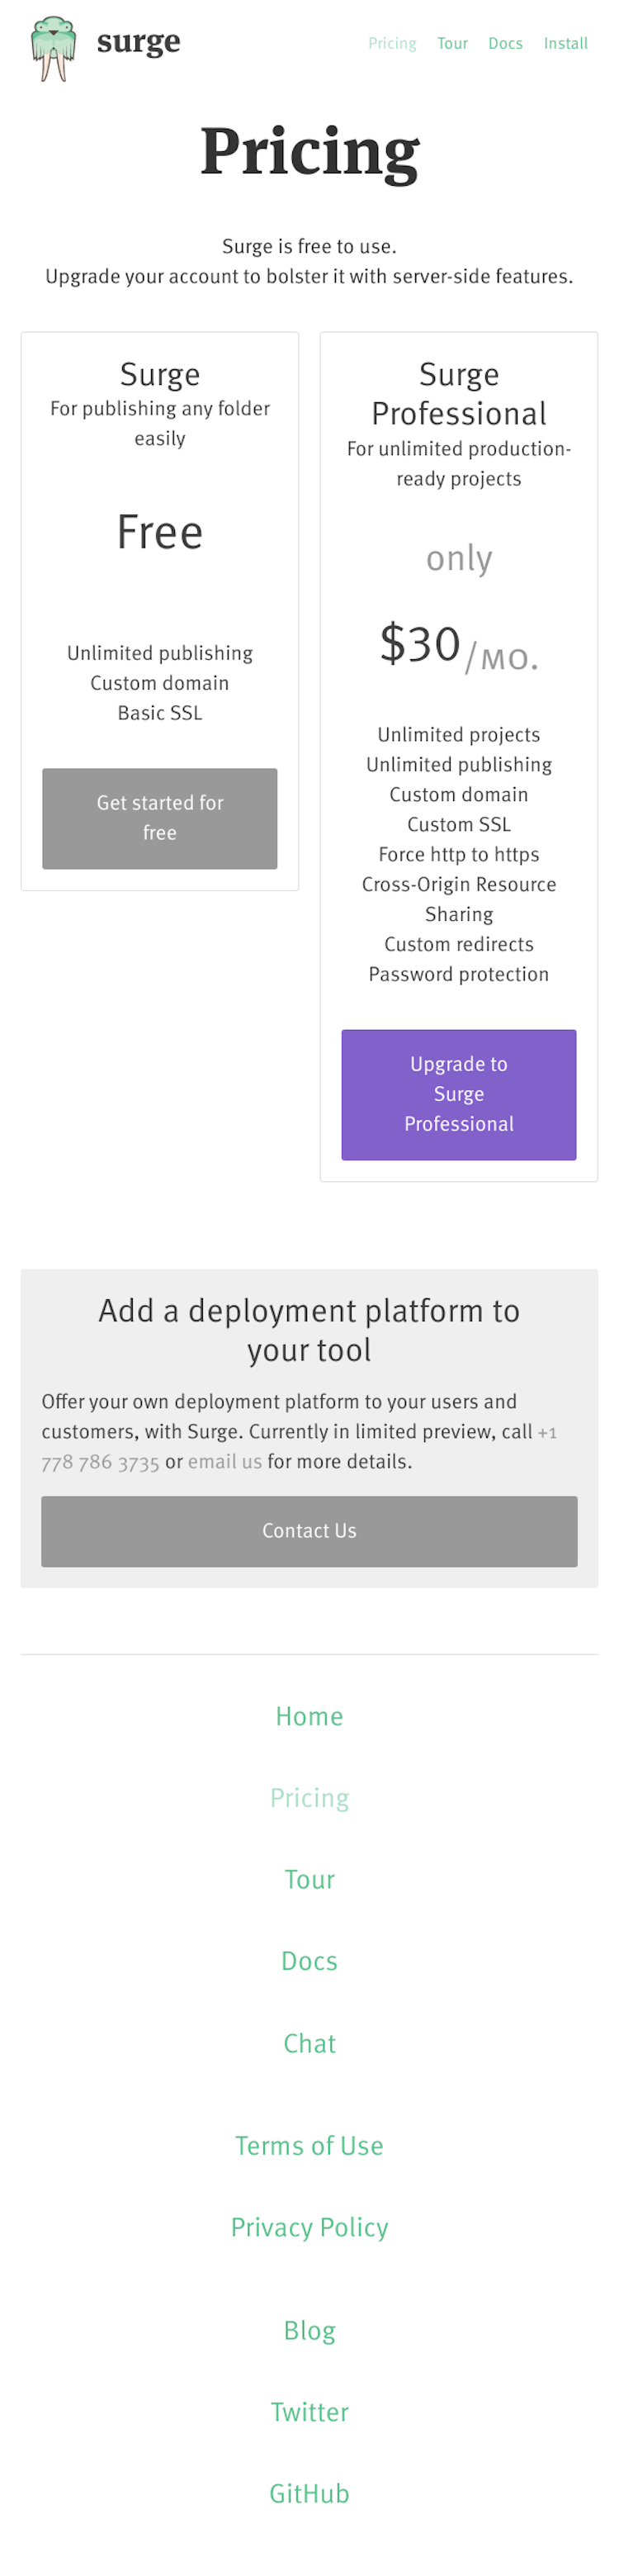619x2576 pixels.
Task: Click "Cross-Origin Resource Sharing" feature text
Action: pyautogui.click(x=459, y=899)
